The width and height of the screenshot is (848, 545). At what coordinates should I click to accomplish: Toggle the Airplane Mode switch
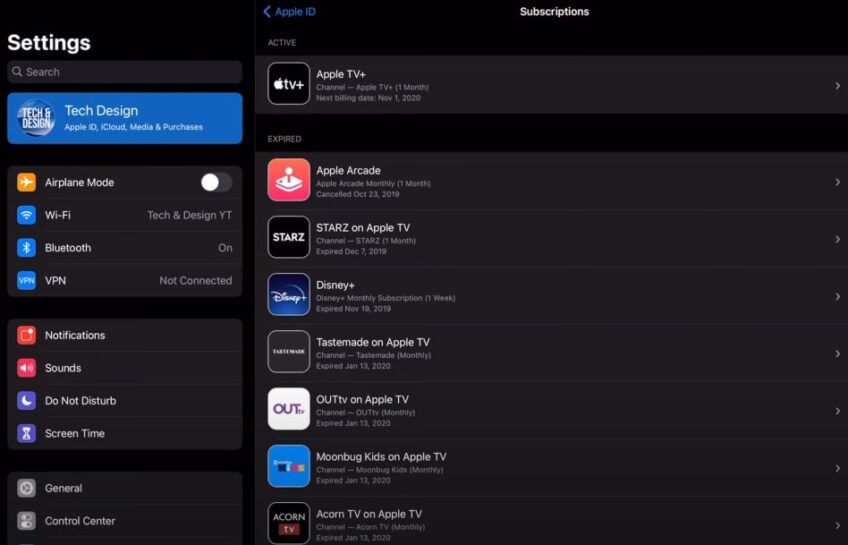click(216, 182)
